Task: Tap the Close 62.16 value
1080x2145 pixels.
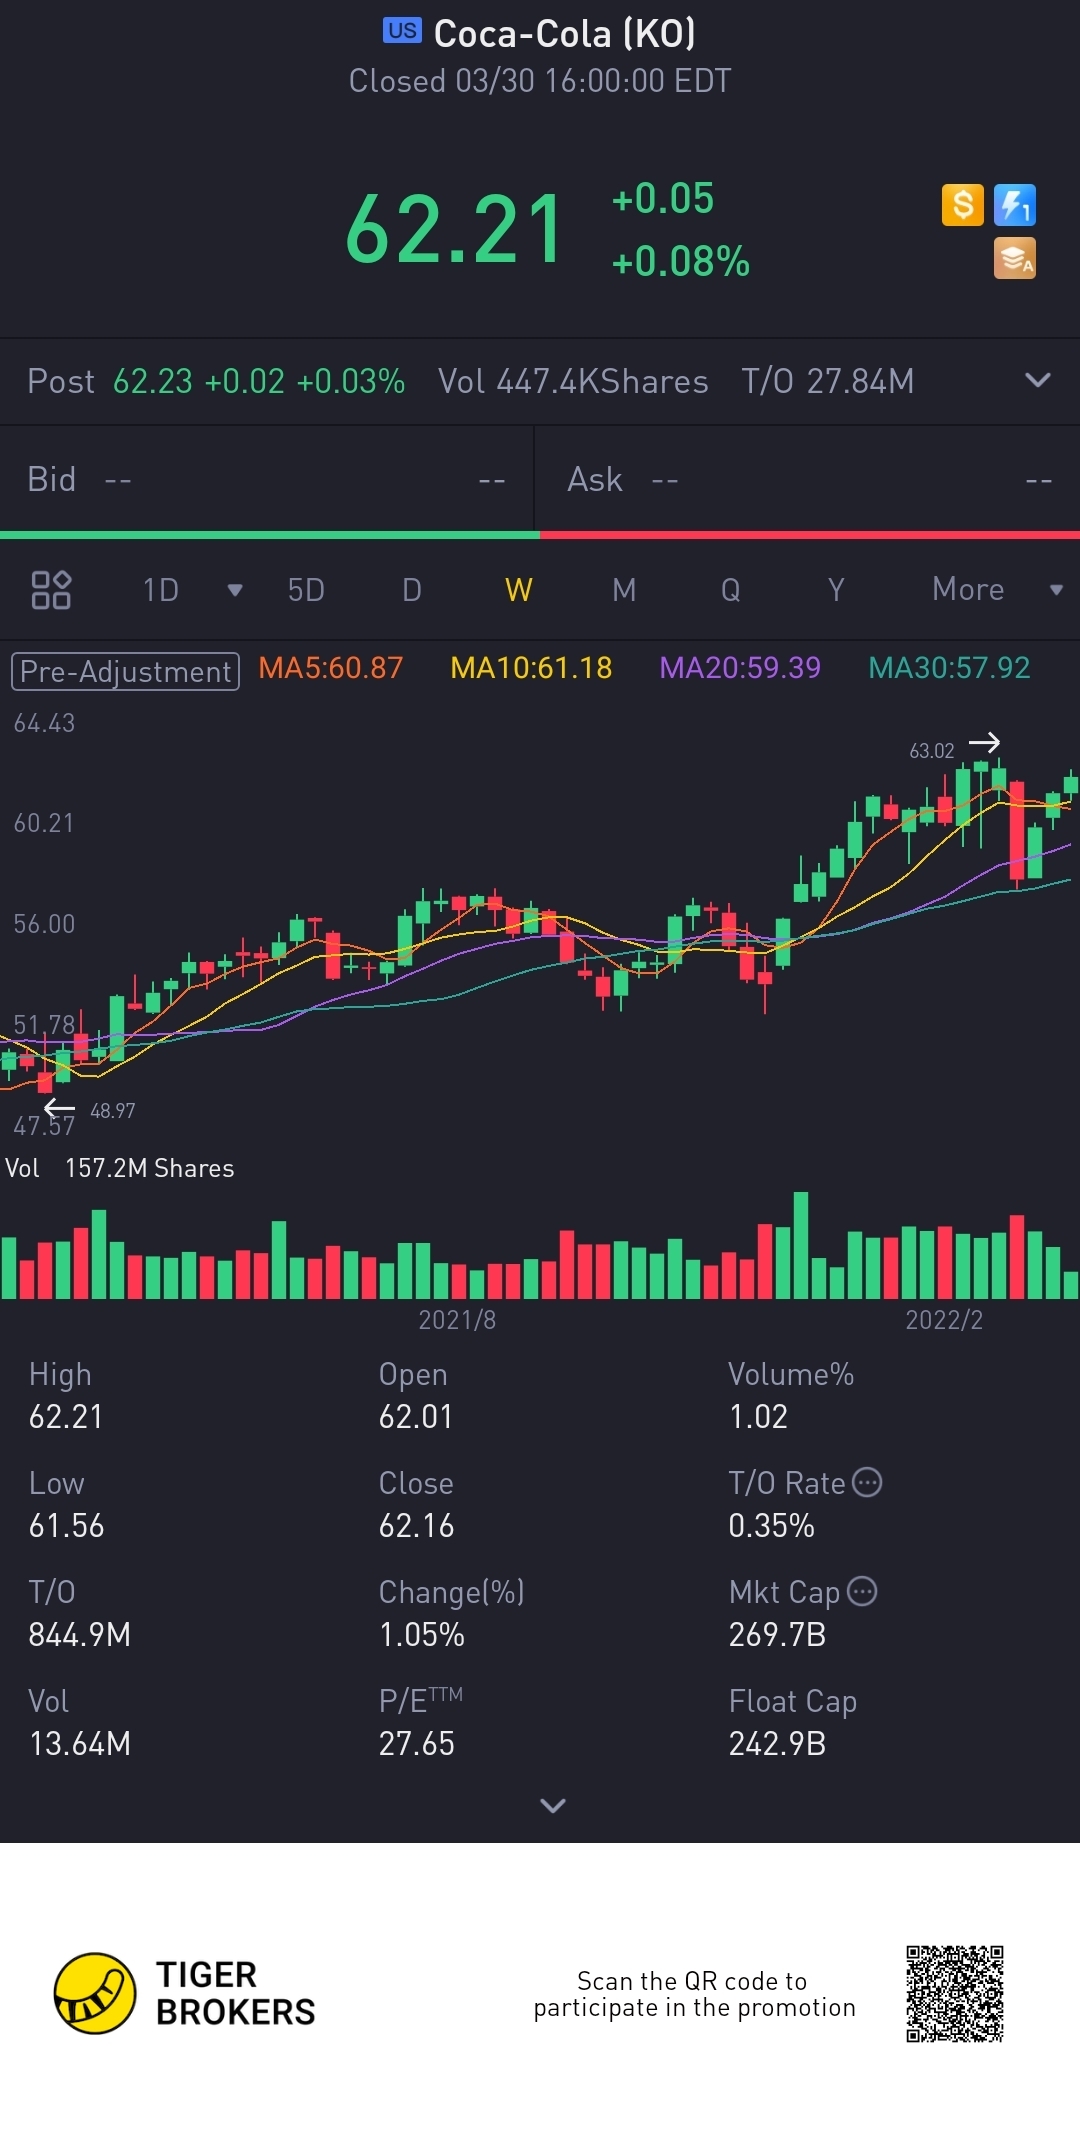Action: 417,1526
